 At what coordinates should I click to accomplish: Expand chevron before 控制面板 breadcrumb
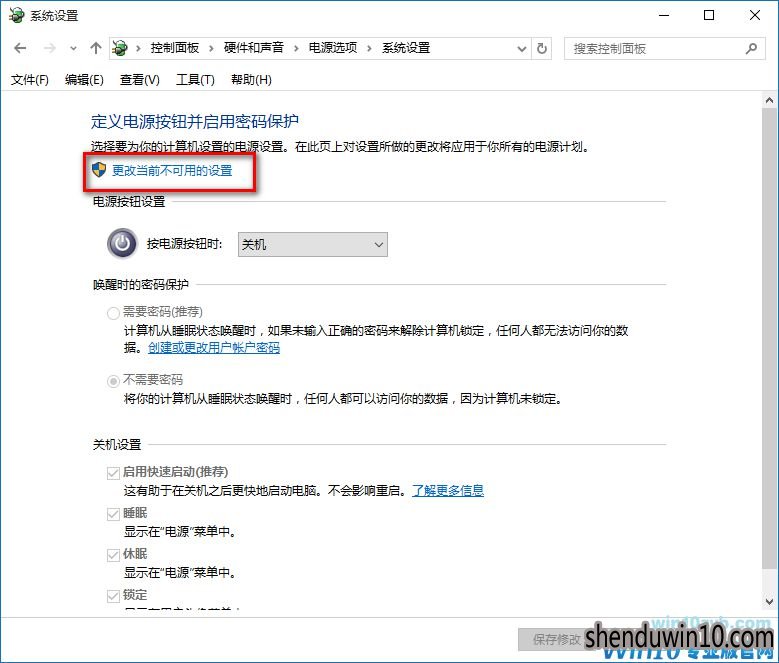click(139, 49)
